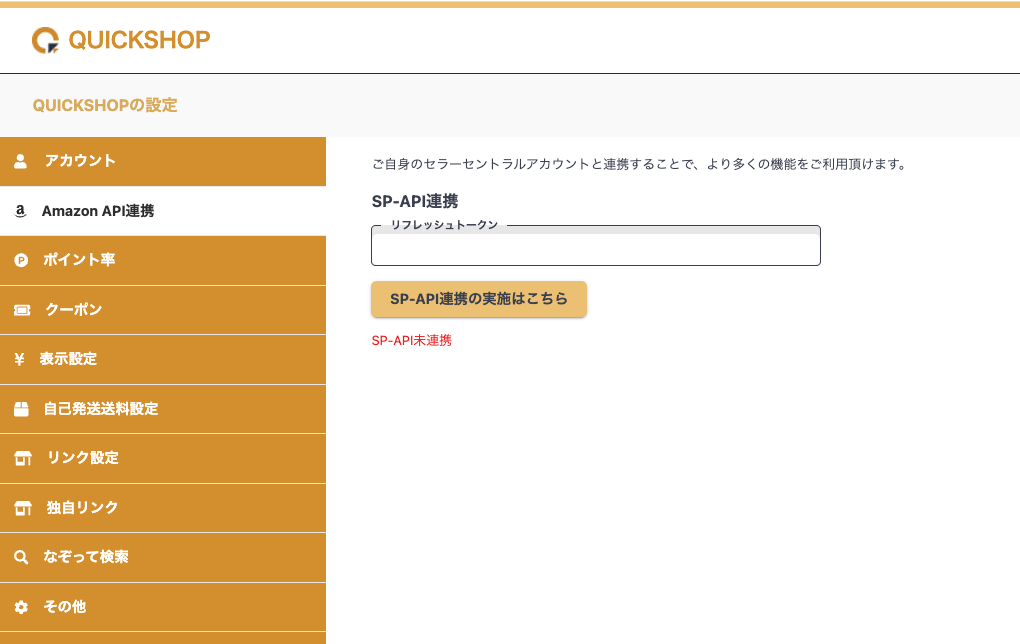1020x644 pixels.
Task: Open the クーポン menu entry
Action: point(74,310)
